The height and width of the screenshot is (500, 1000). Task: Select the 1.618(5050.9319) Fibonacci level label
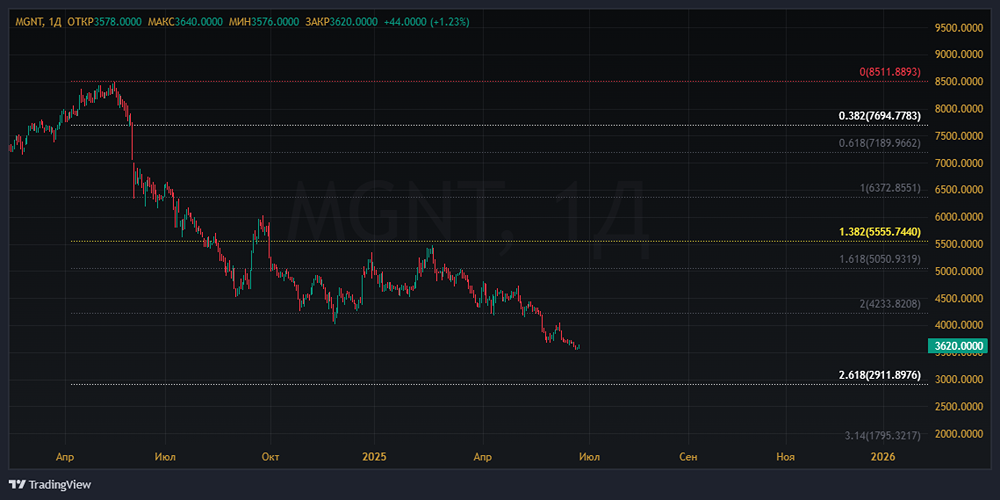click(880, 259)
